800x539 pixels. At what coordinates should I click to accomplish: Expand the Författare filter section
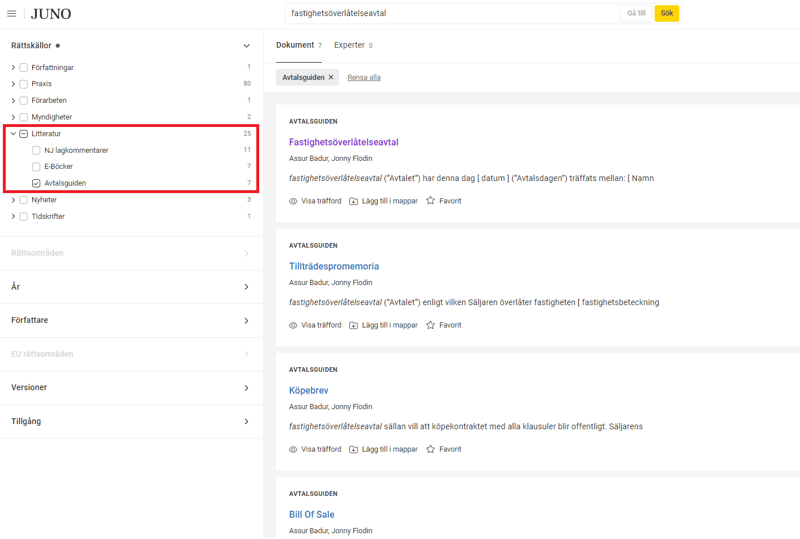[246, 320]
